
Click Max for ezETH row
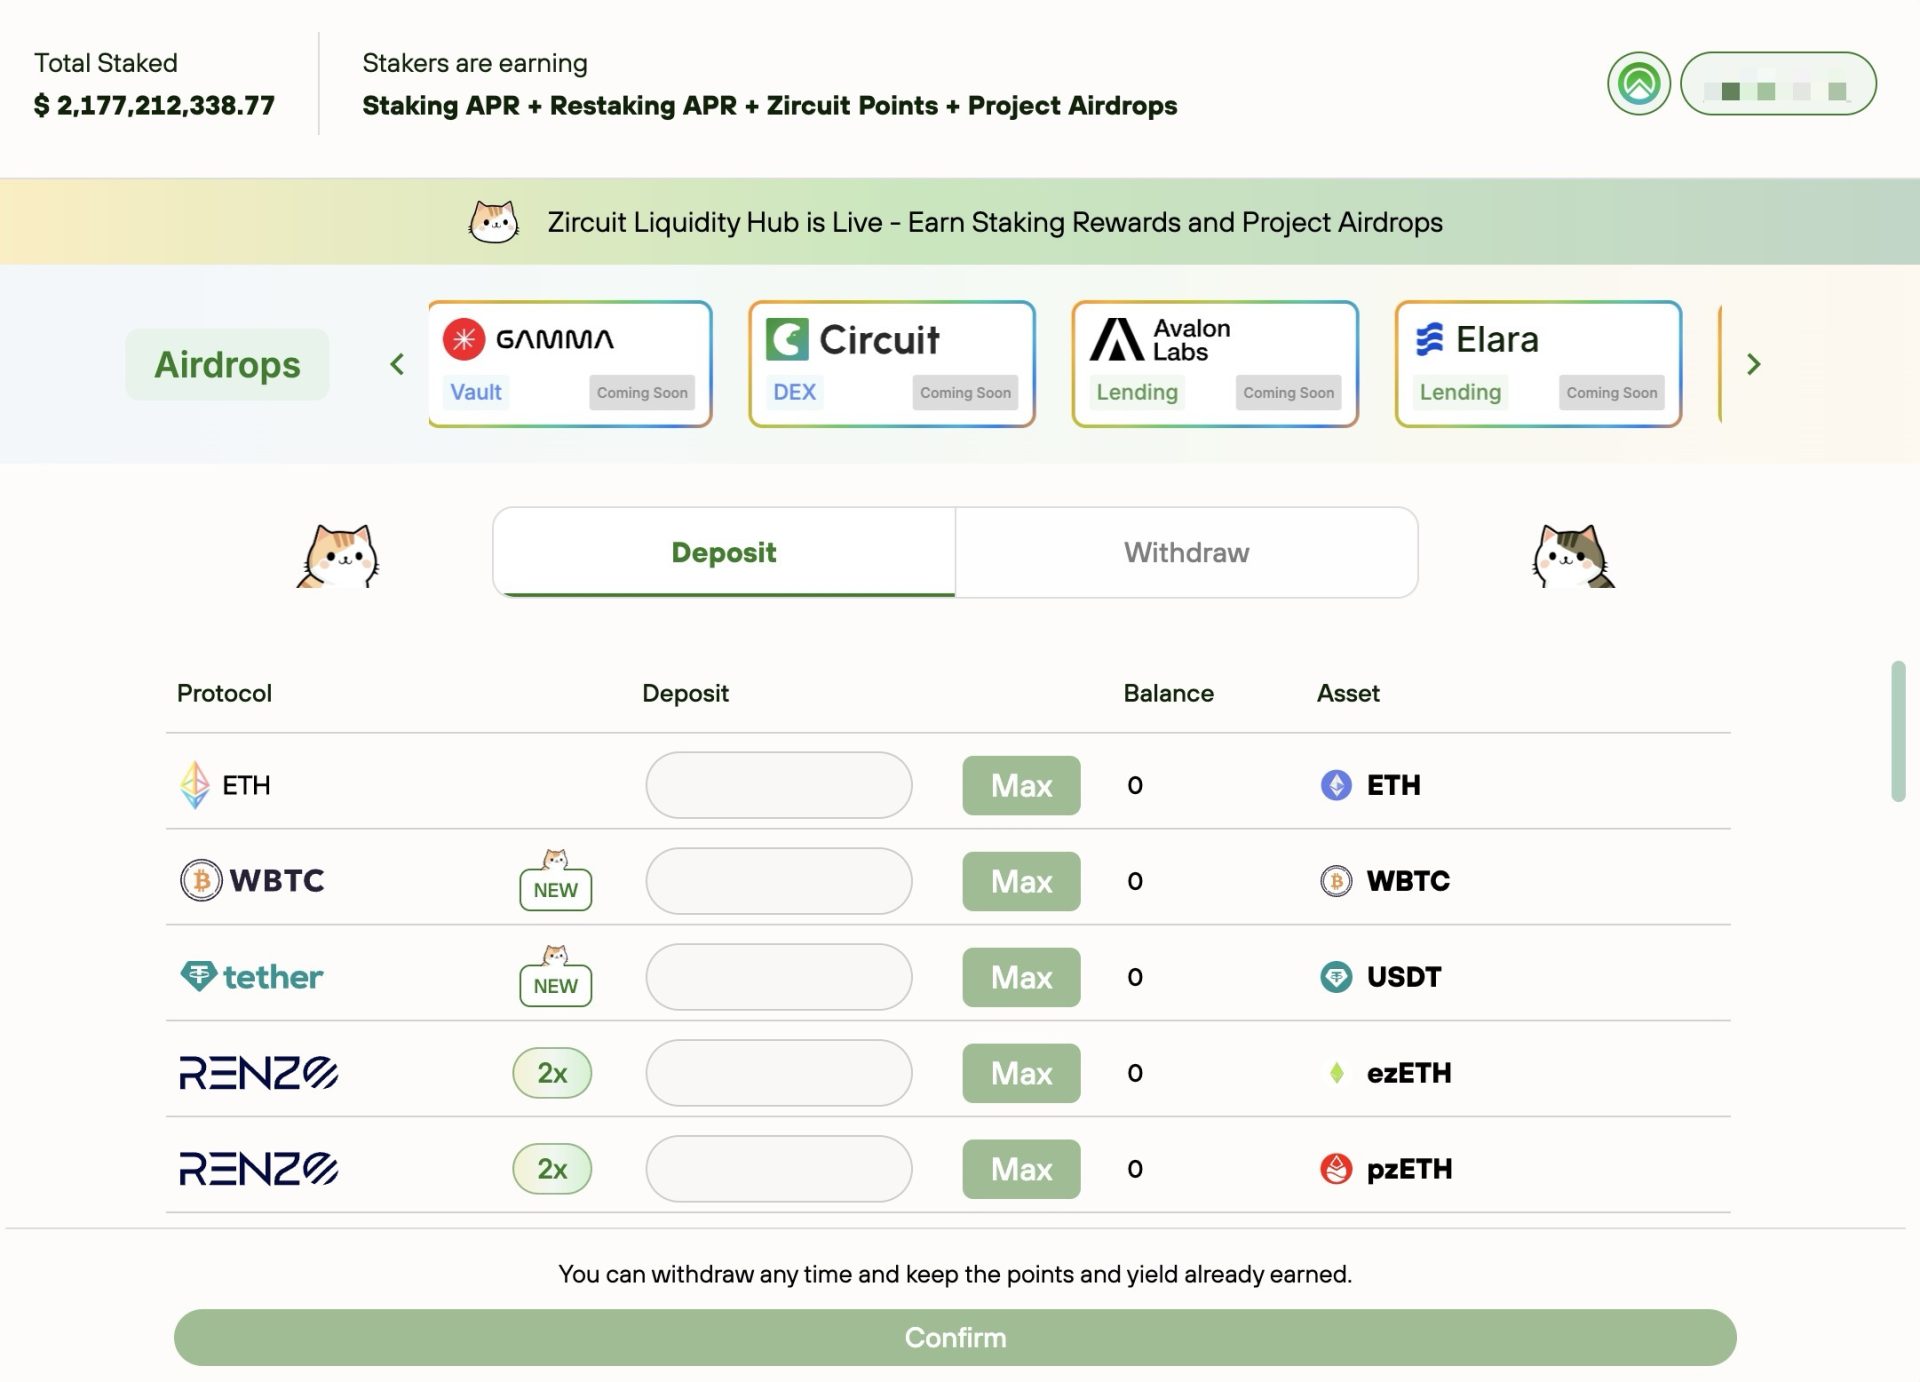1021,1073
